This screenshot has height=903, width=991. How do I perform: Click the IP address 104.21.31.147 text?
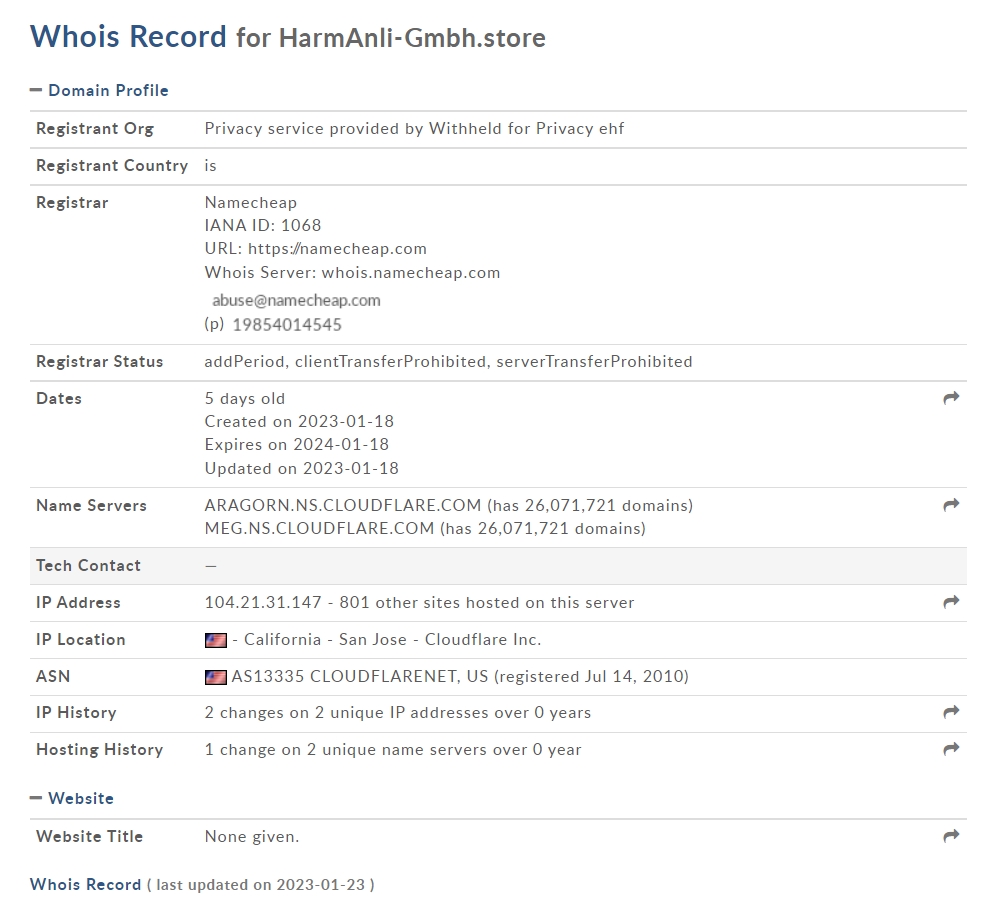pos(263,602)
